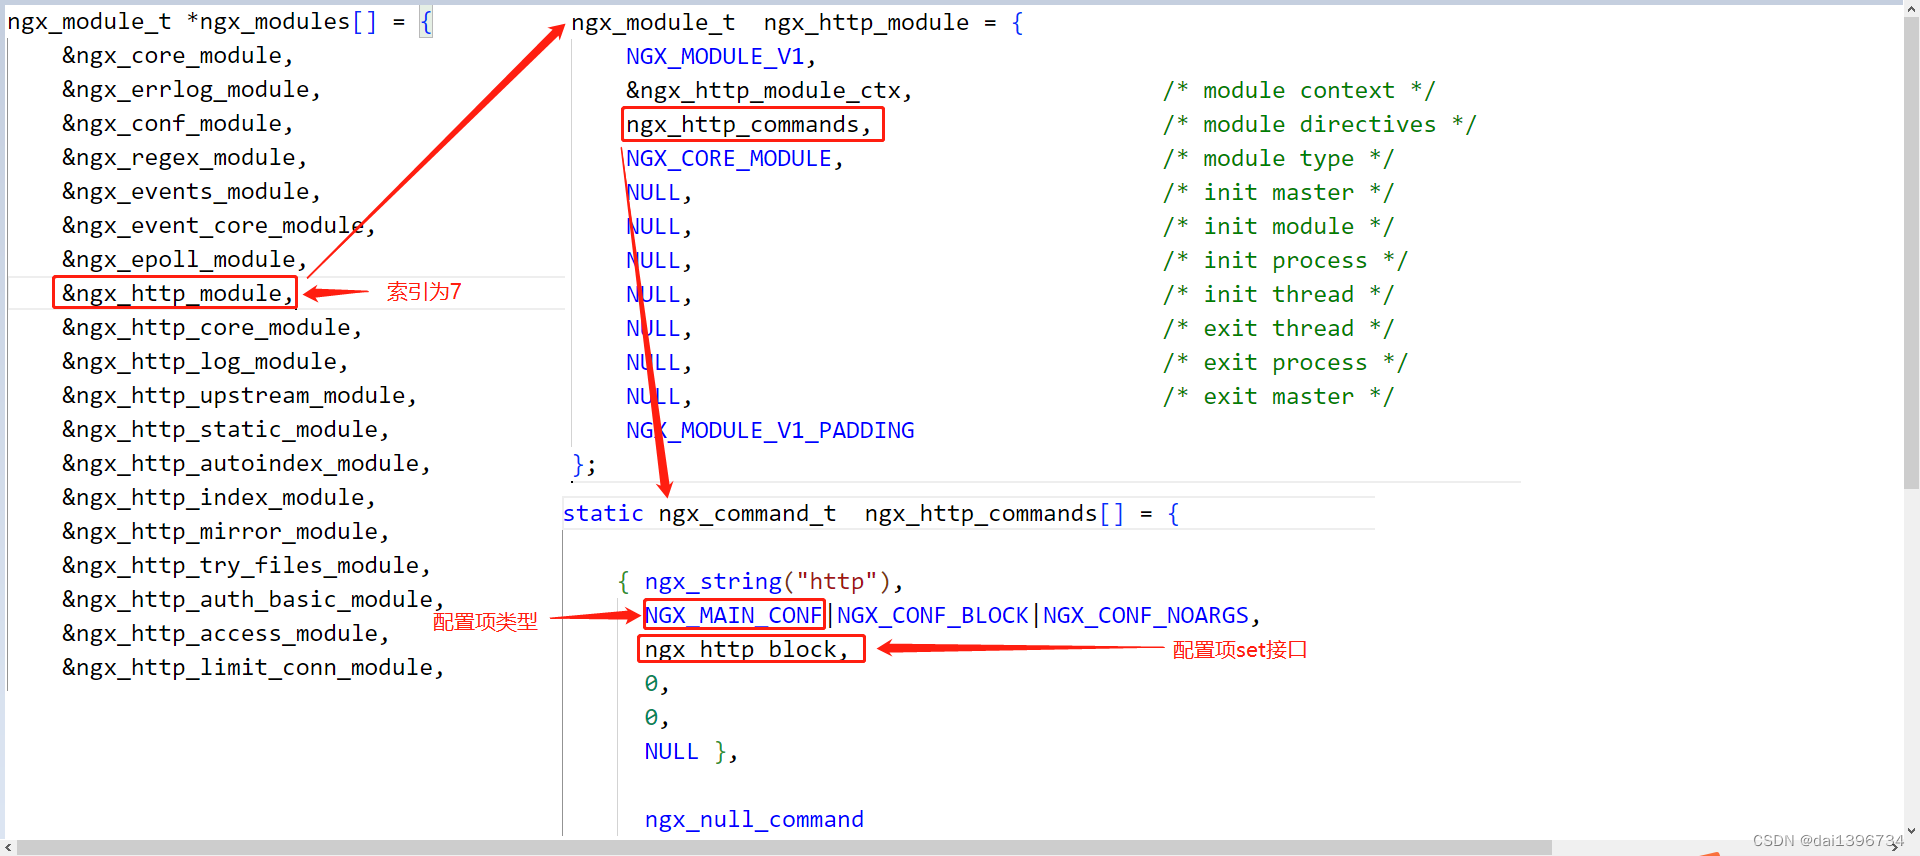Screen dimensions: 1920x856
Task: Click the exit process comment
Action: pyautogui.click(x=1285, y=362)
